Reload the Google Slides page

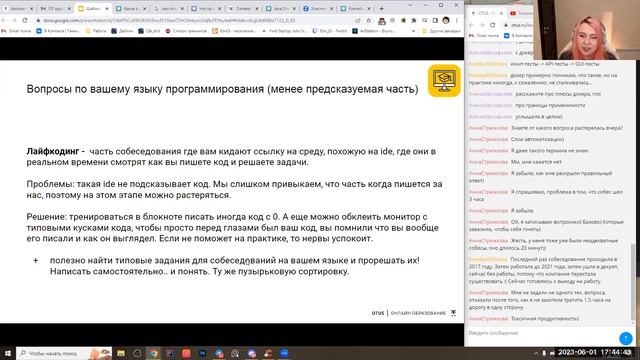[x=25, y=20]
